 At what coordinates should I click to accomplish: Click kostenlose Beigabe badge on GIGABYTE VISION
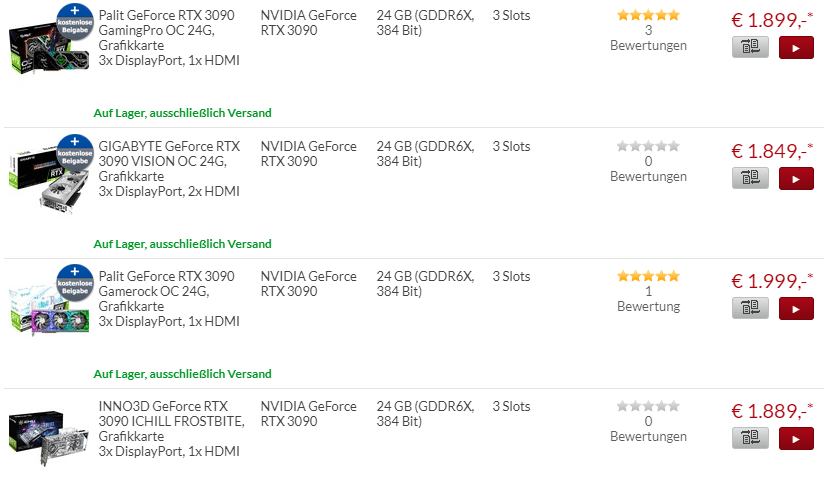pos(75,153)
